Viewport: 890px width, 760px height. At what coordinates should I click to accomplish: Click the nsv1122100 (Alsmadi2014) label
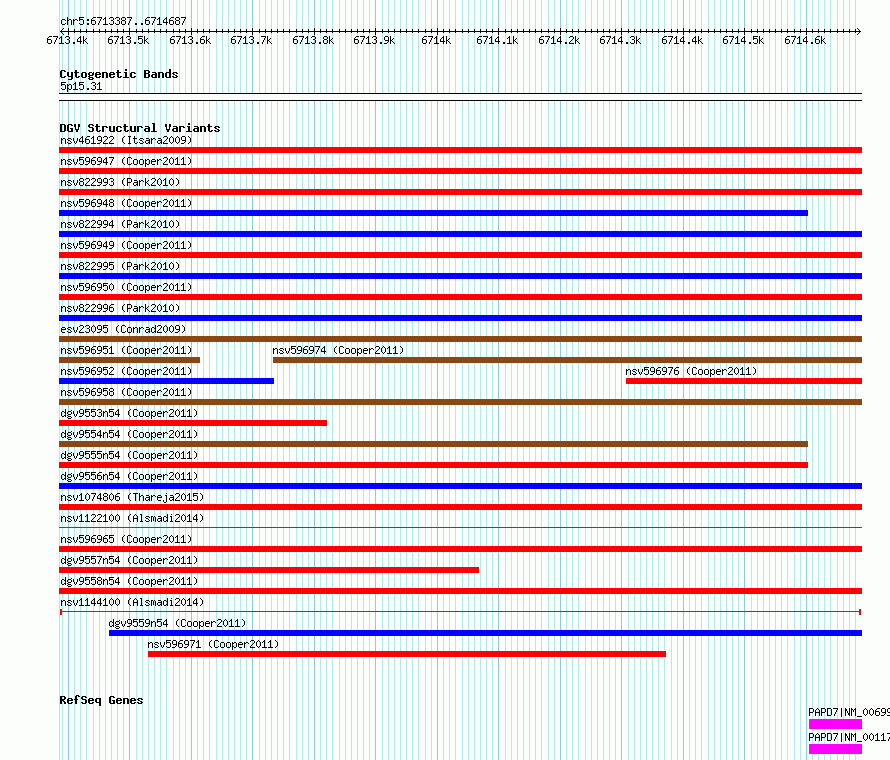(132, 518)
